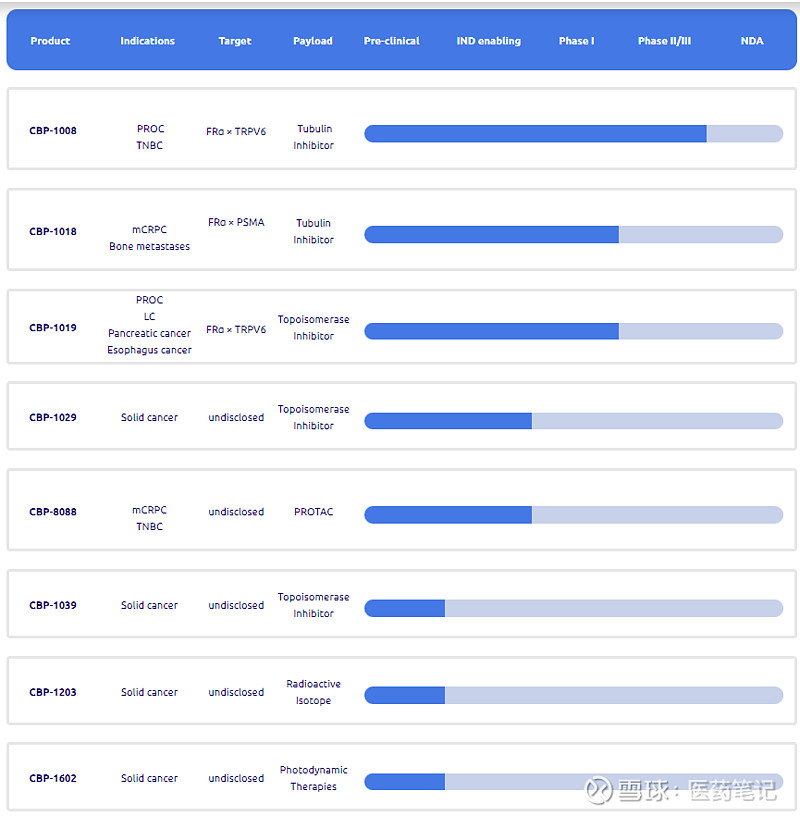Screen dimensions: 800x816
Task: Click the FRα × PSMA target cell
Action: coord(236,223)
